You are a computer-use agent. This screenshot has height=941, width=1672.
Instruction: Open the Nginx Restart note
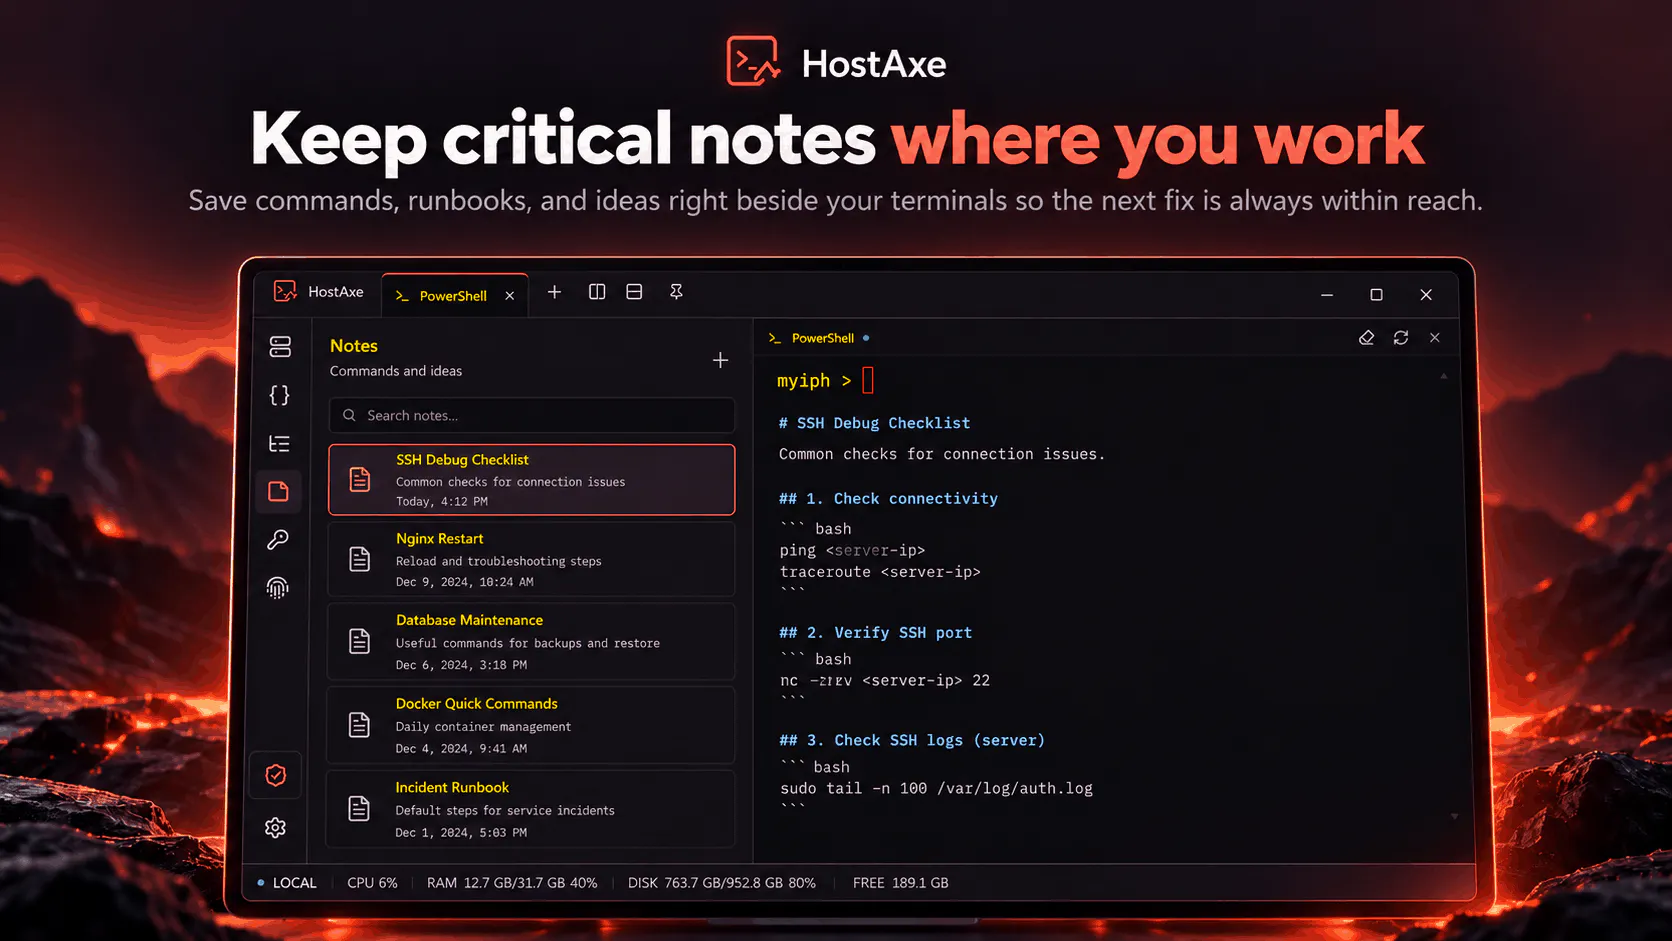532,559
